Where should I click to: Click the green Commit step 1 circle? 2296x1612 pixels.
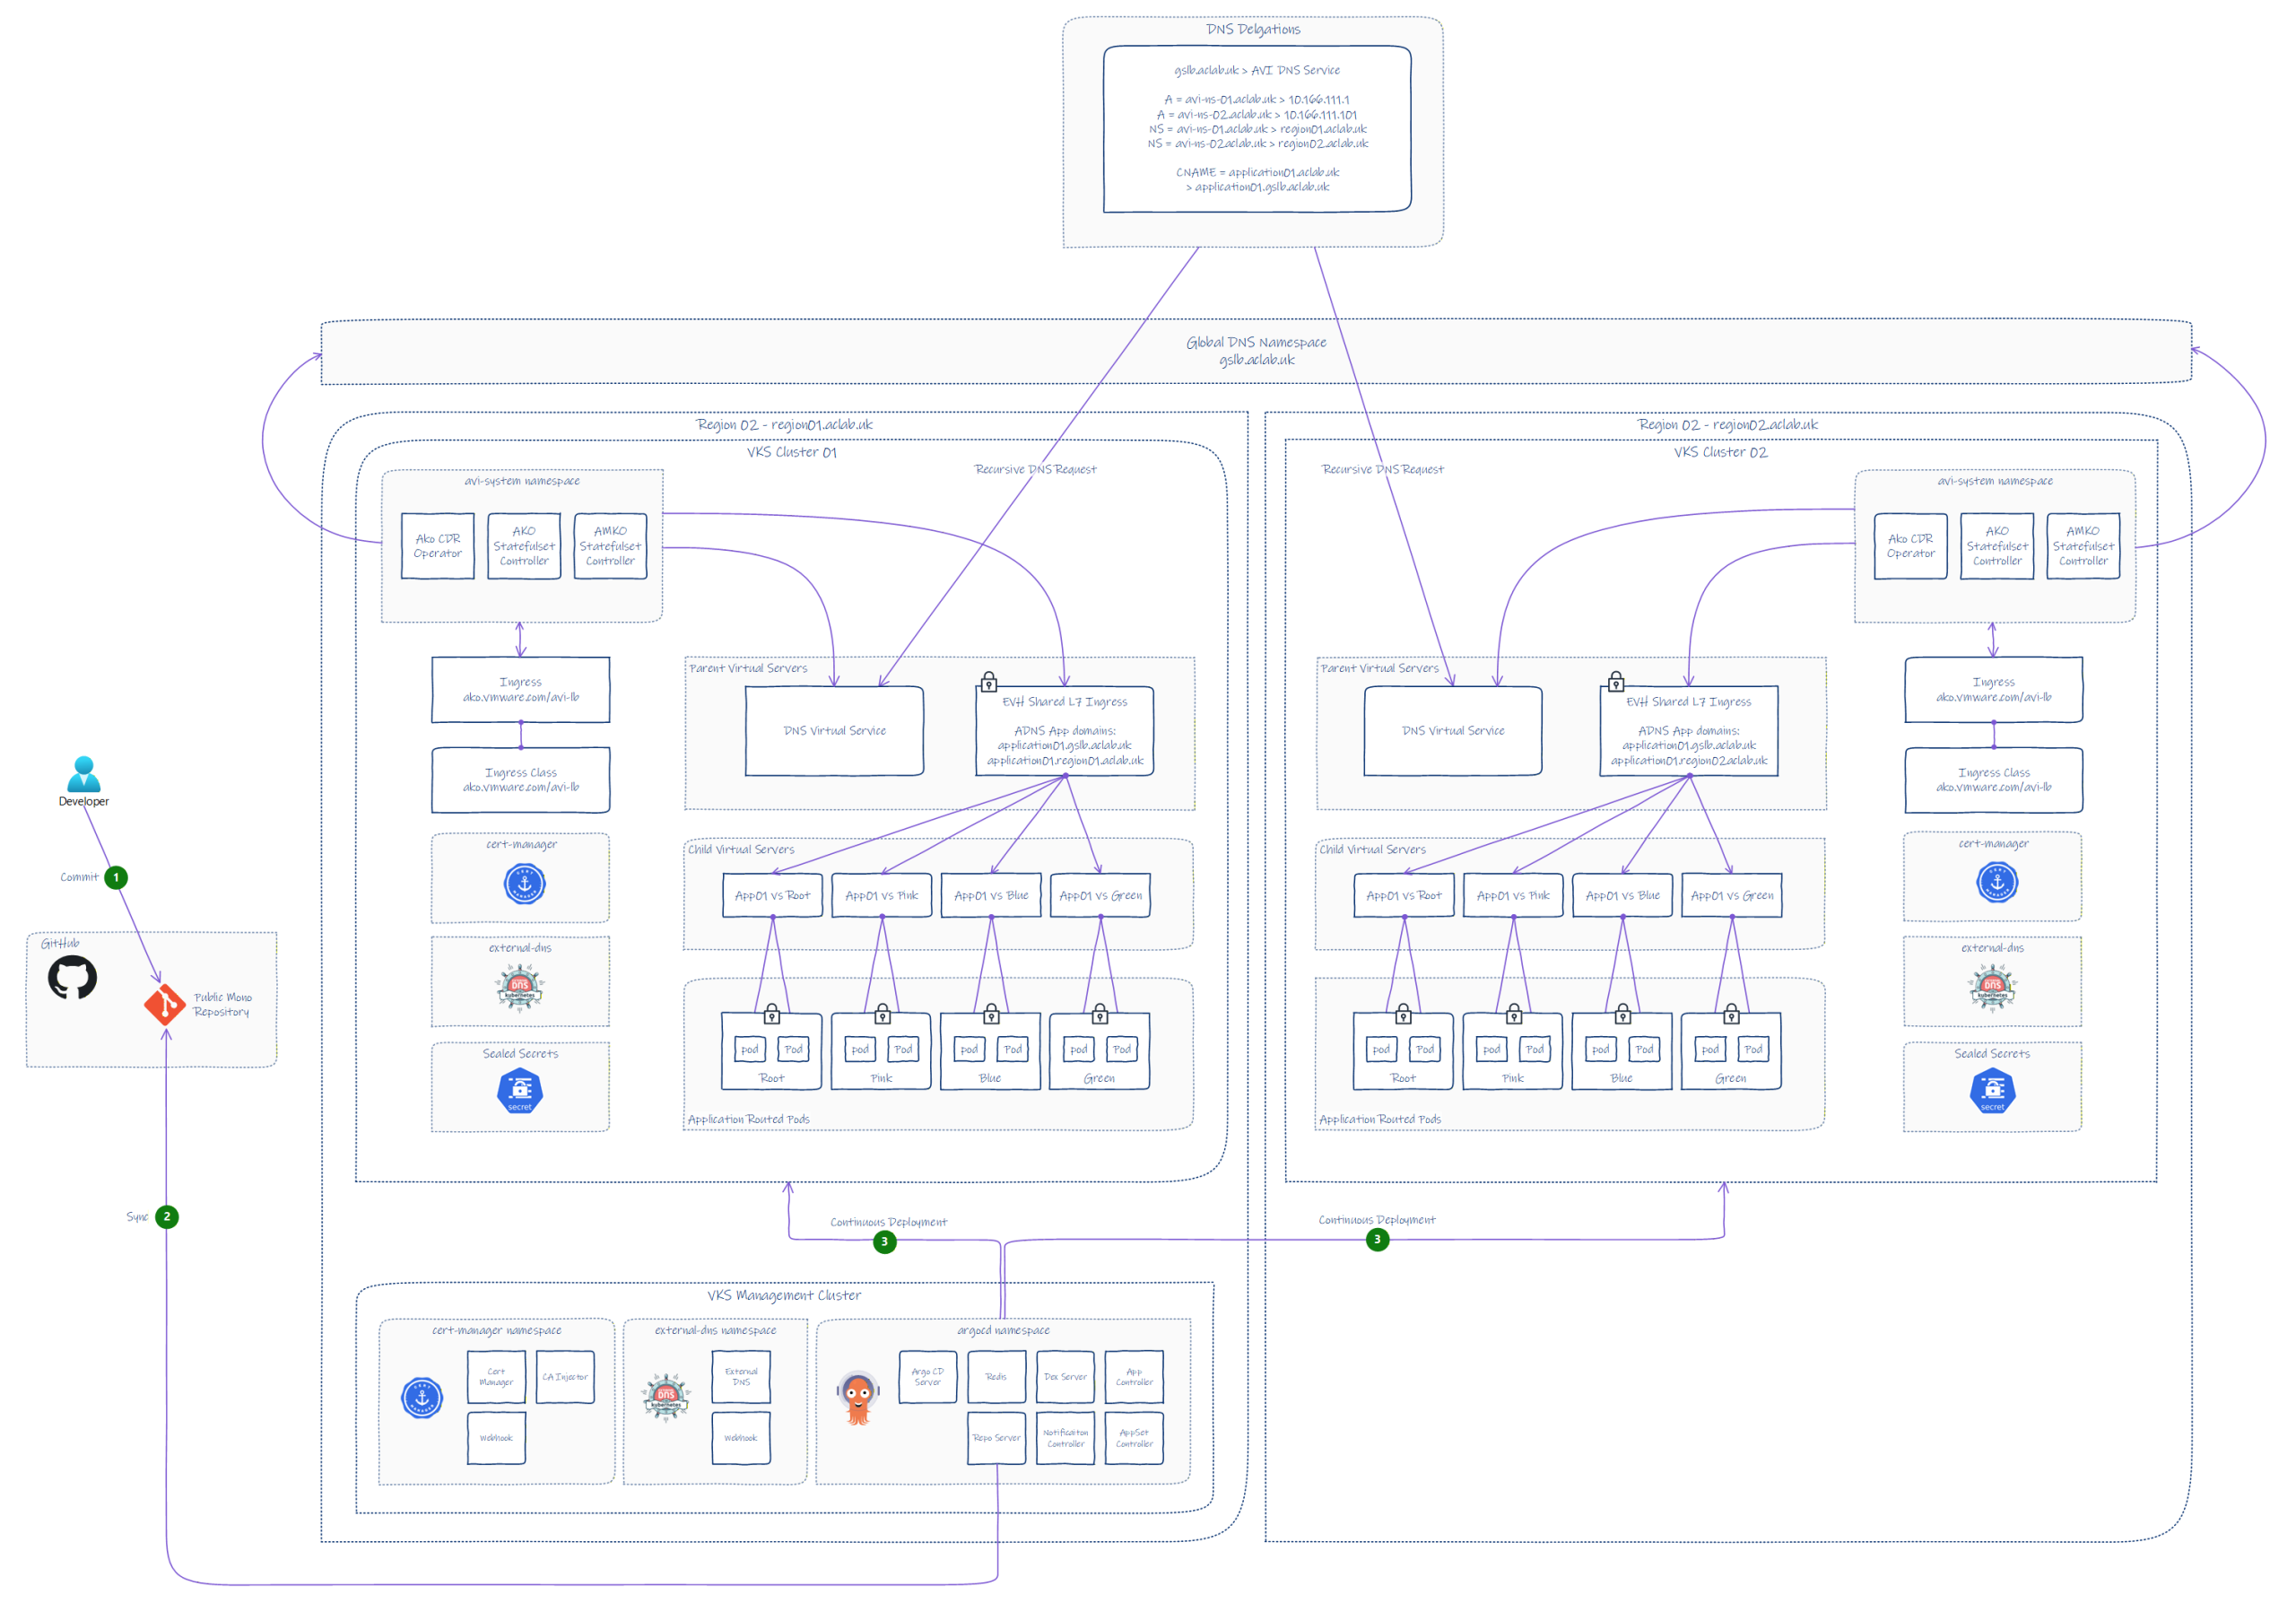[x=116, y=877]
